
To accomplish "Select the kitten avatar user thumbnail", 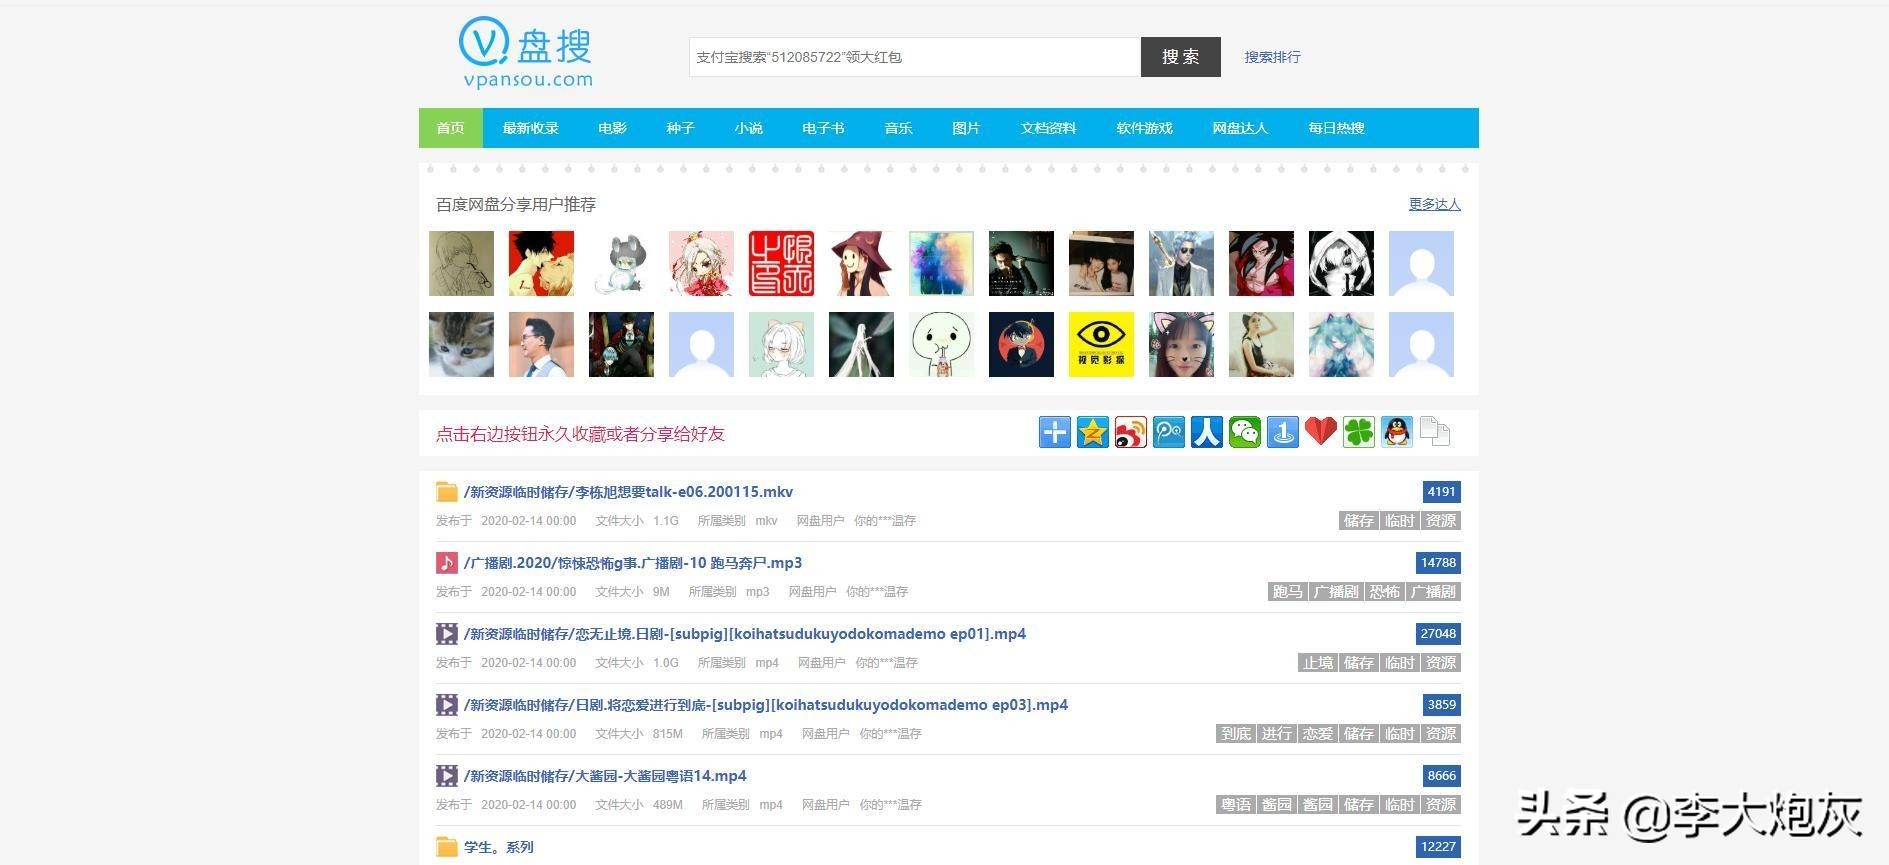I will point(461,344).
